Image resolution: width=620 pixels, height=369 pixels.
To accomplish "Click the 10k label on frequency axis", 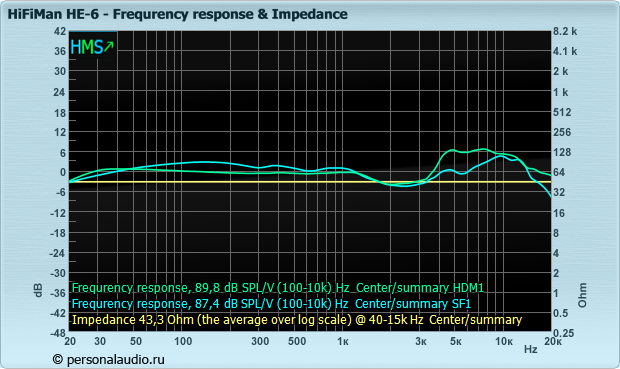I will [504, 341].
